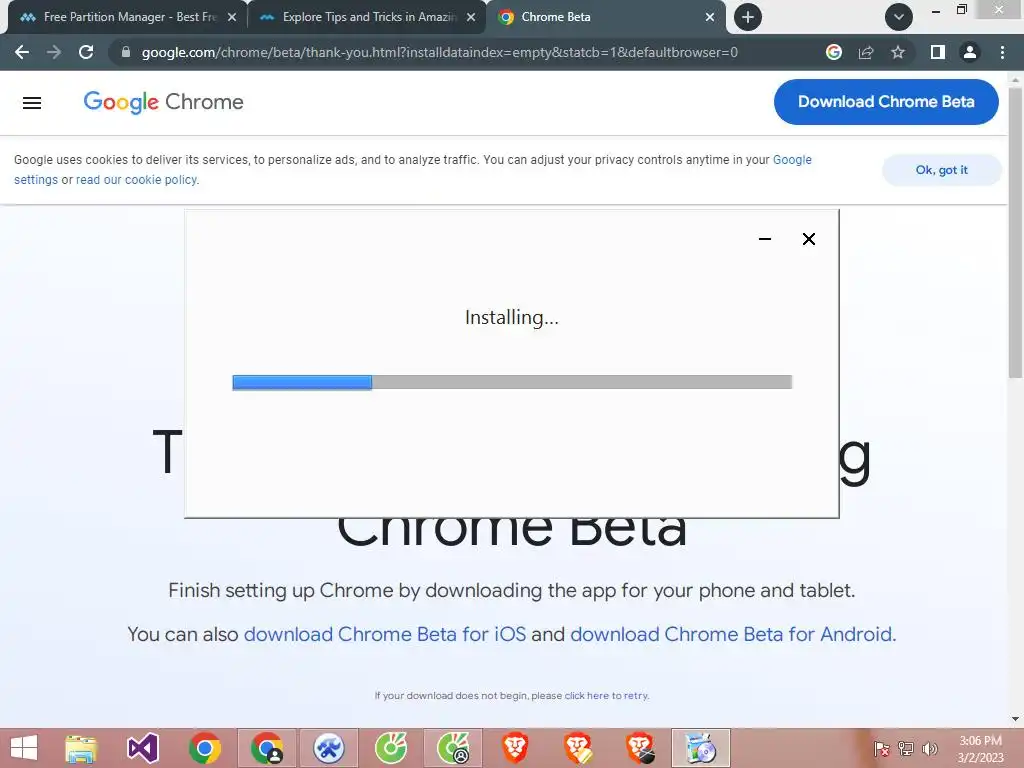The width and height of the screenshot is (1024, 768).
Task: Share this page using share icon
Action: coord(866,52)
